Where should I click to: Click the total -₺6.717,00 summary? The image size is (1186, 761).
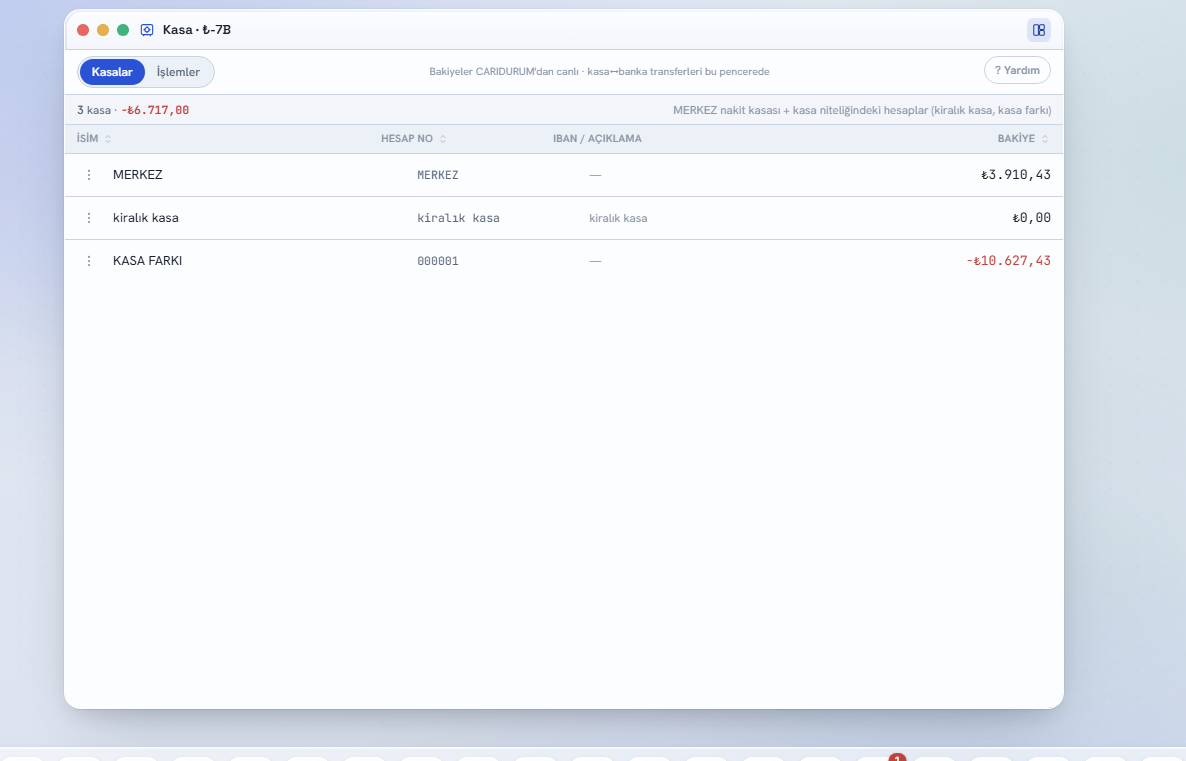pos(155,110)
